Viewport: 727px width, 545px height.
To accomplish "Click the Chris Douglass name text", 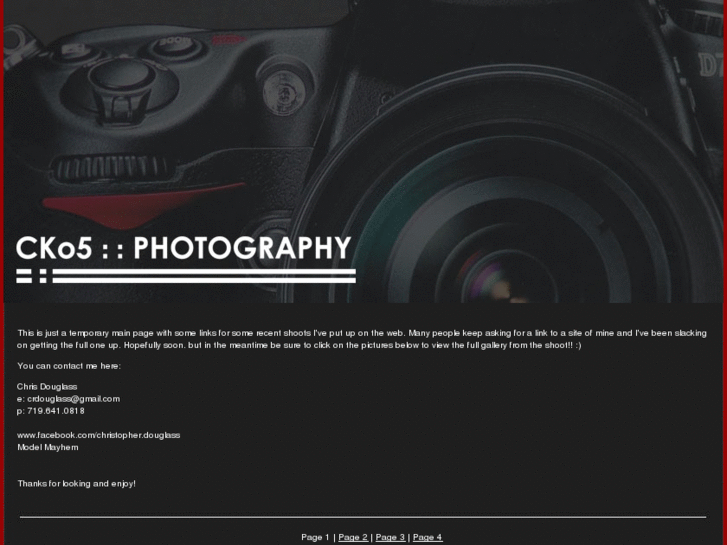I will point(47,387).
